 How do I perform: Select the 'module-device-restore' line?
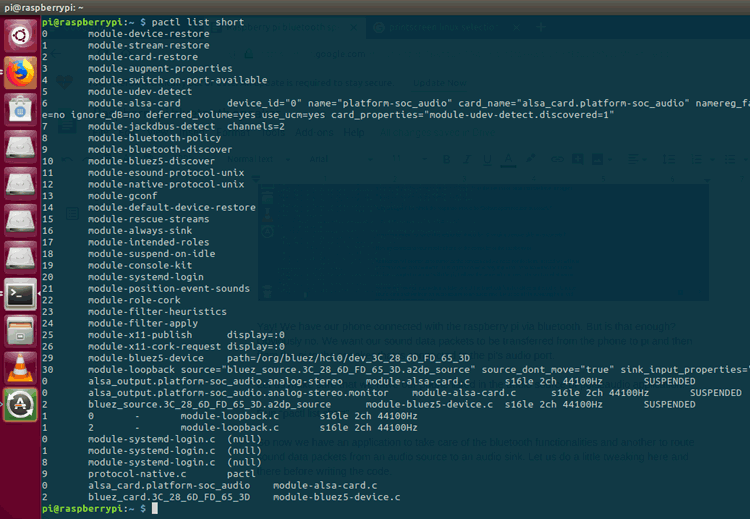[x=149, y=33]
